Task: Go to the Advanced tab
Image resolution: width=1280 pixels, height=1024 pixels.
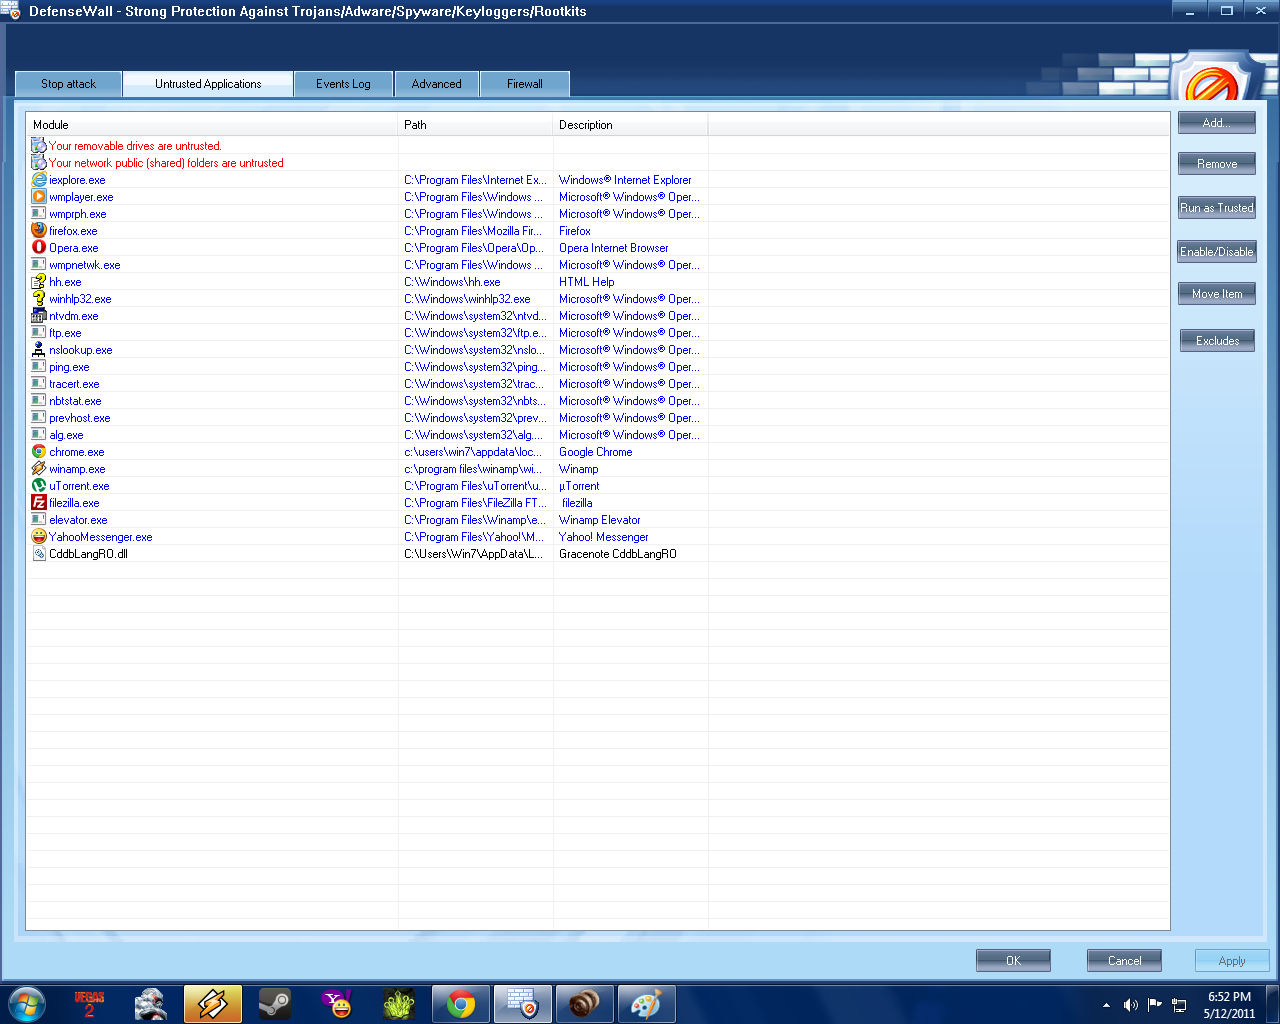Action: (437, 84)
